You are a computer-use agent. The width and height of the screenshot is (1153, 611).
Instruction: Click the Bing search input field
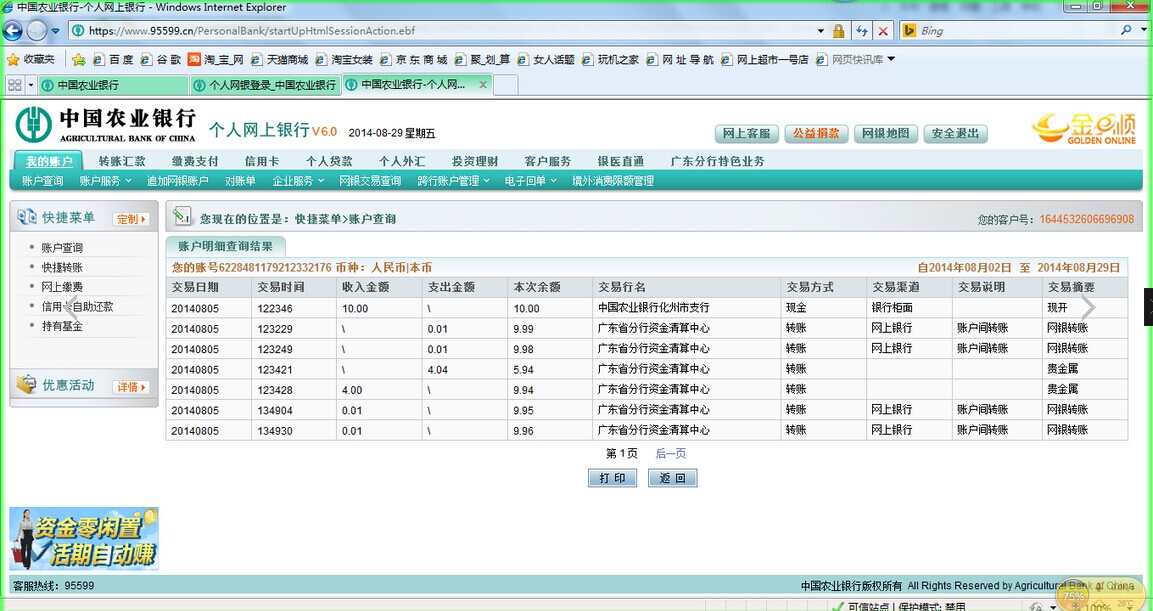coord(1017,31)
